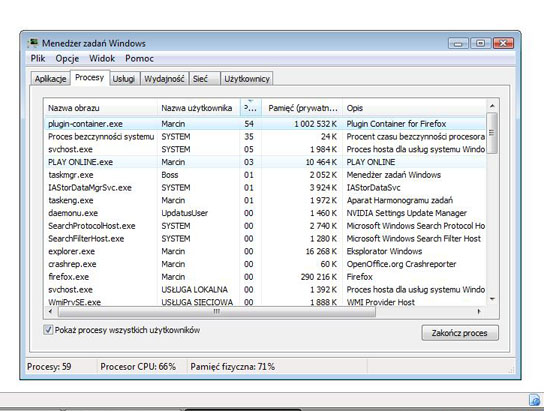The image size is (544, 411).
Task: Select 'Proces bezczynności systemu' row
Action: 265,137
